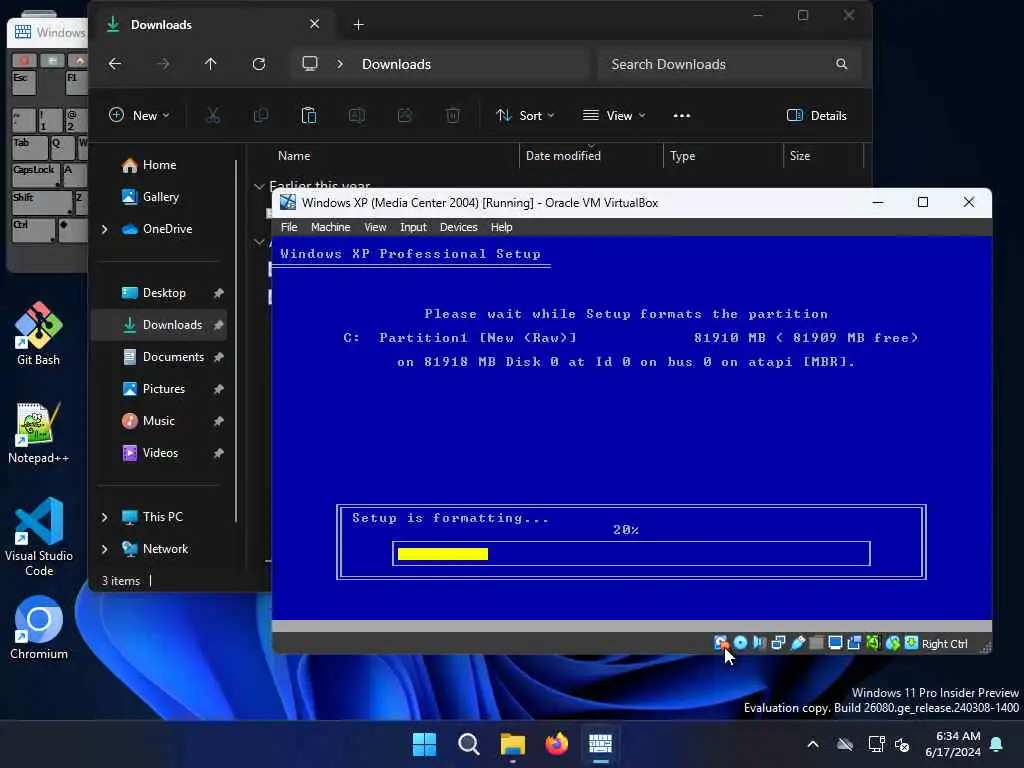Open the Chromium desktop shortcut
Screen dimensions: 1024x768
coord(39,627)
